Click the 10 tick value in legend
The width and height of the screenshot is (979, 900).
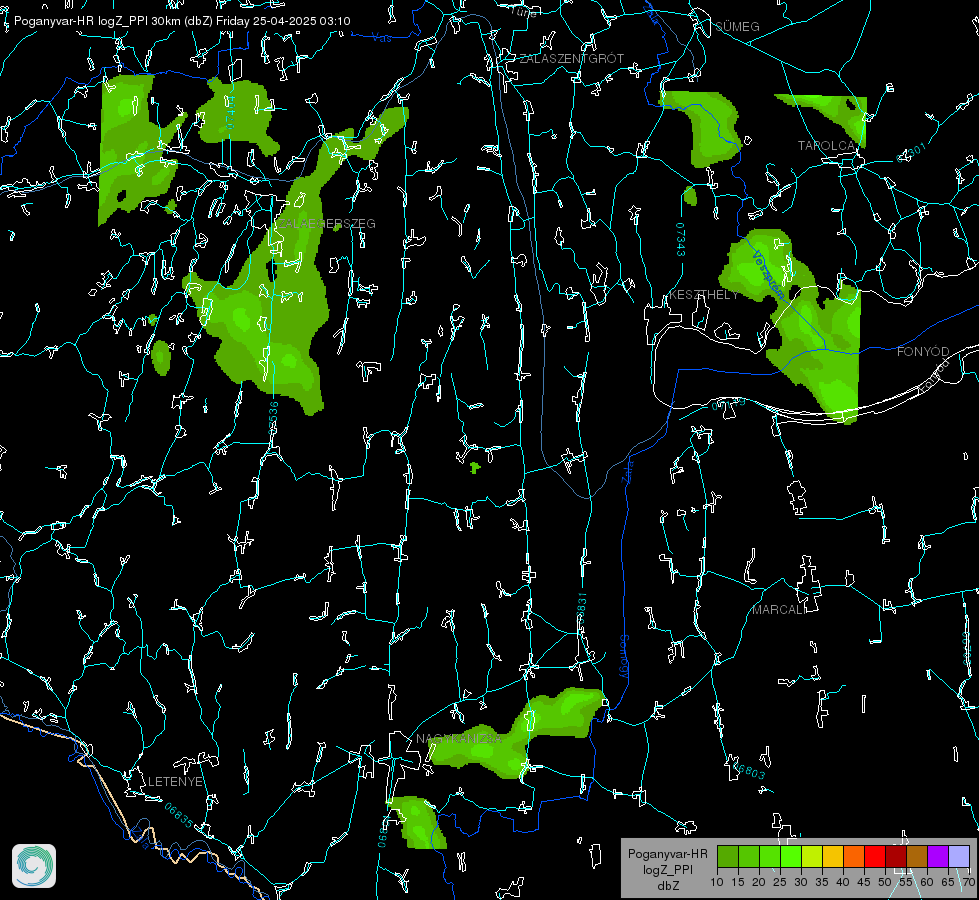point(717,882)
